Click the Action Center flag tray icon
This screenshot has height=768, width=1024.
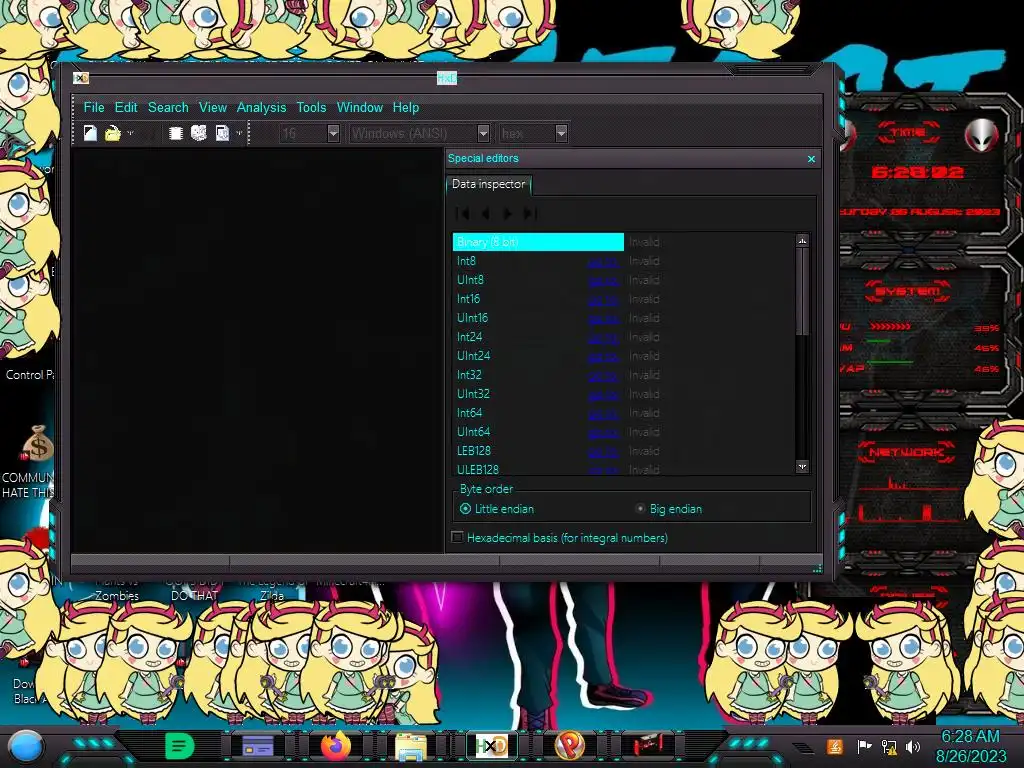click(864, 746)
